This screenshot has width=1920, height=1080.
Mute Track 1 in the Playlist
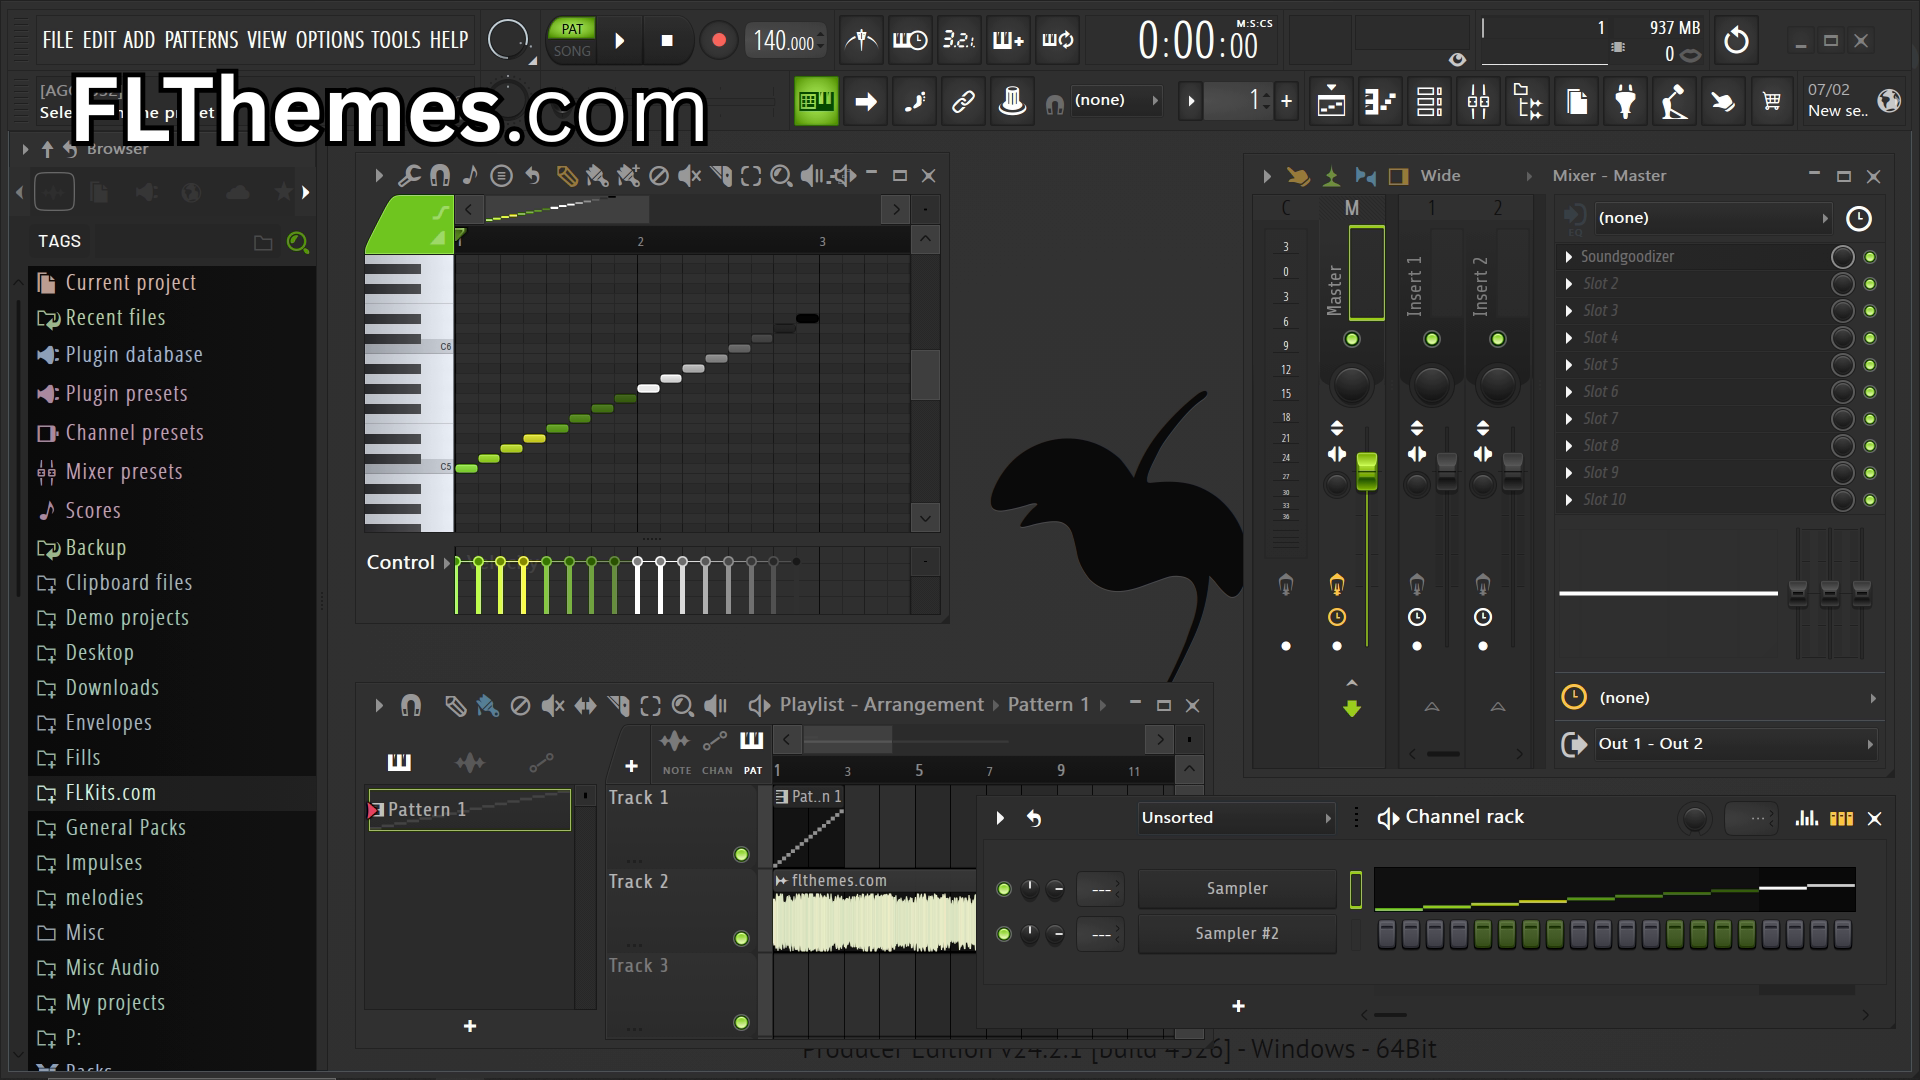(741, 854)
